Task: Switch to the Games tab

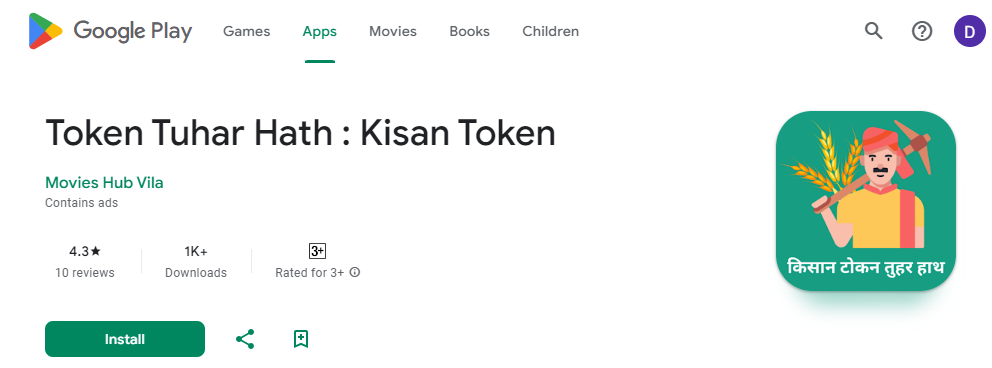Action: pyautogui.click(x=246, y=31)
